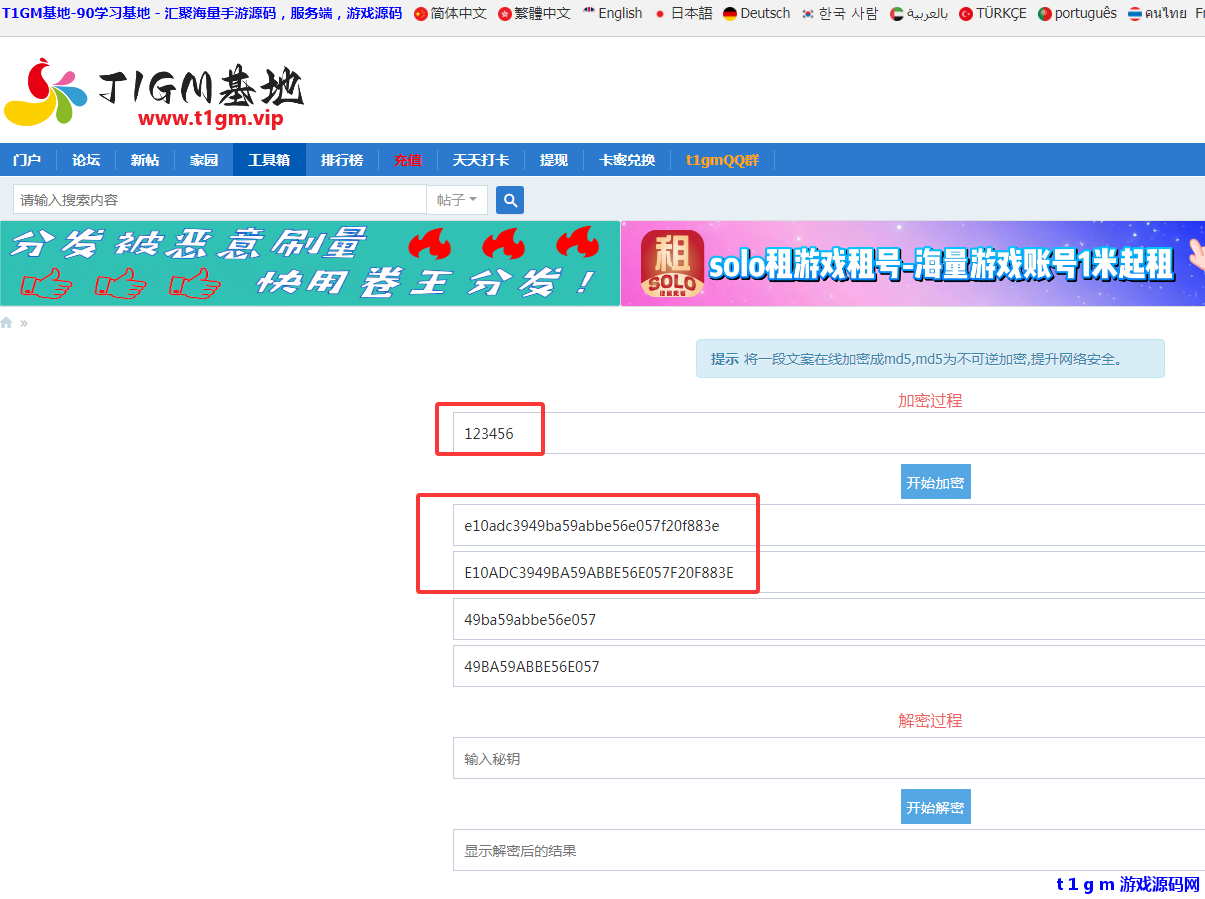1205x899 pixels.
Task: Select the 排行榜 navigation item
Action: click(x=341, y=159)
